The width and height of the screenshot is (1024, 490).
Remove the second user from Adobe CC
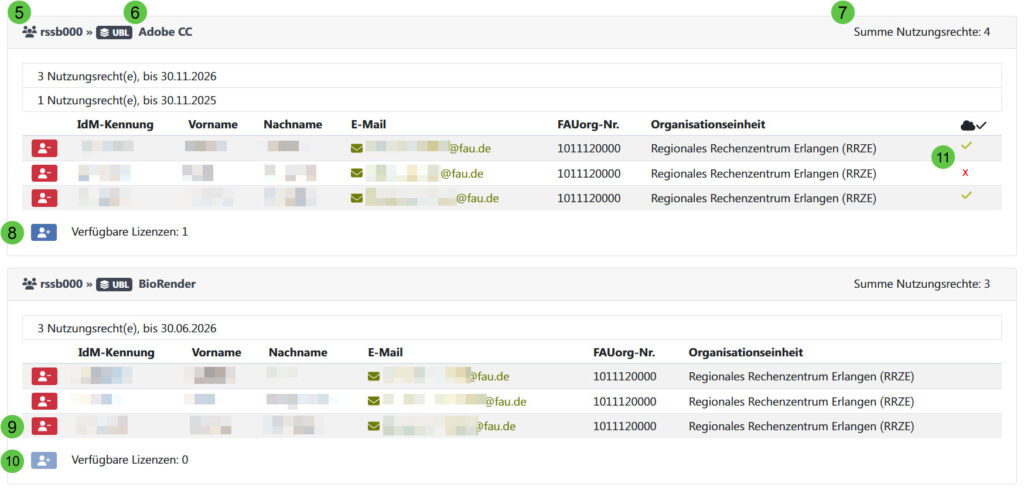point(44,173)
